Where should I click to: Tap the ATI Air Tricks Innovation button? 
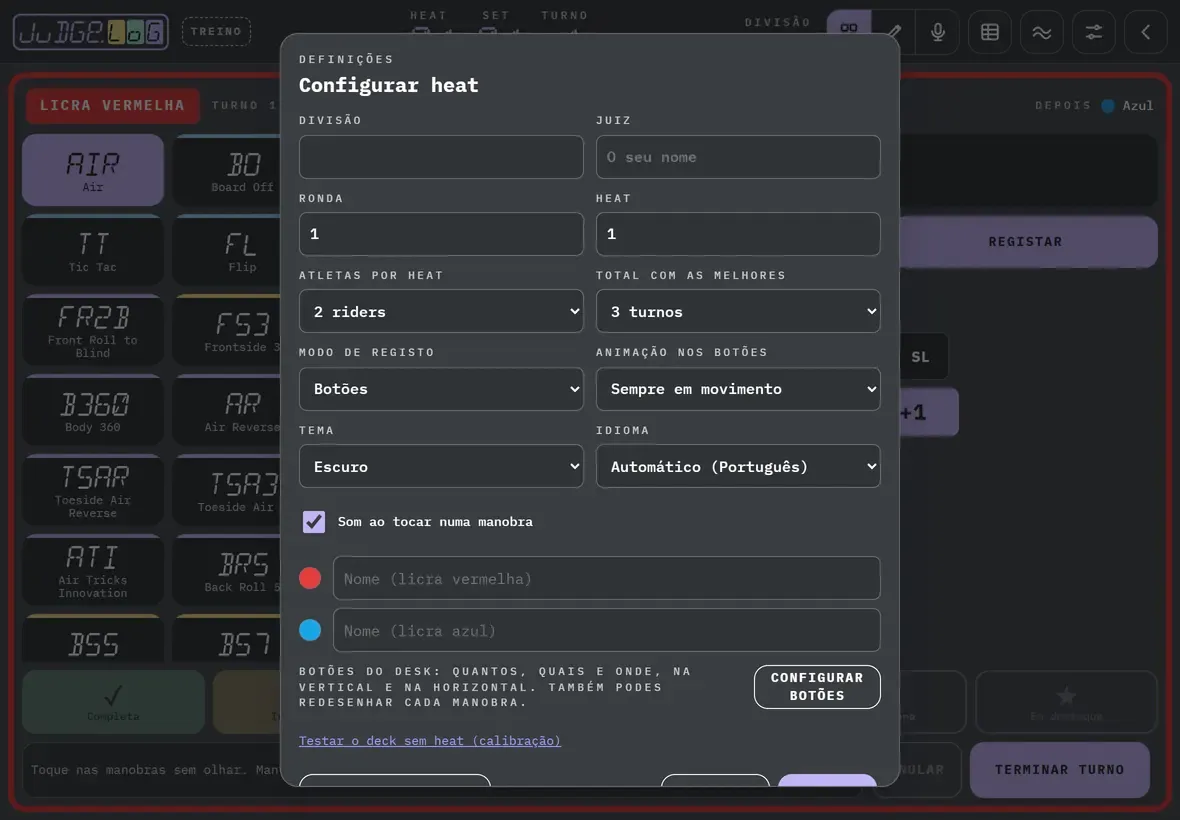(x=93, y=571)
